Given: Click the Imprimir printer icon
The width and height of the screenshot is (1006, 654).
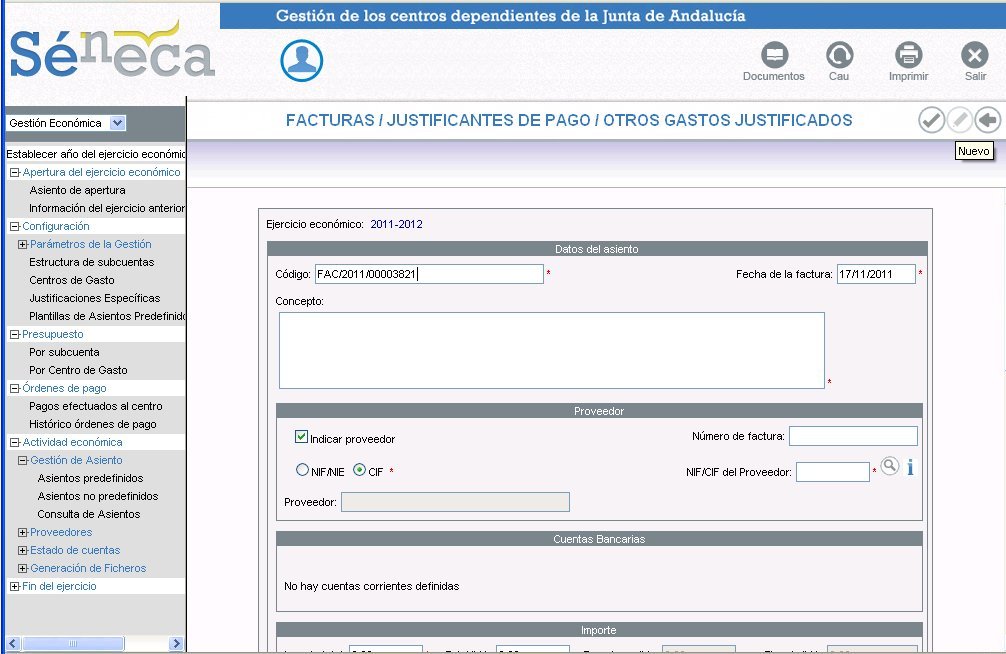Looking at the screenshot, I should tap(908, 55).
